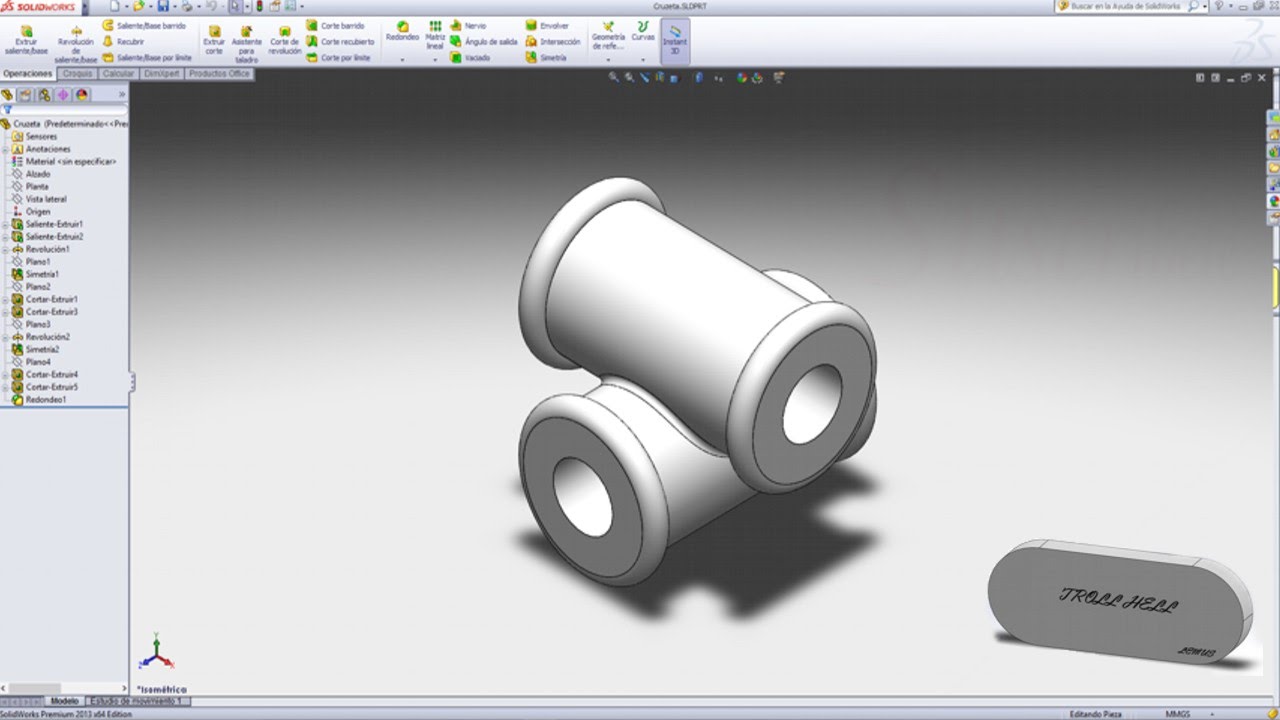Click the New document icon
Screen dimensions: 1280x720
[x=115, y=6]
